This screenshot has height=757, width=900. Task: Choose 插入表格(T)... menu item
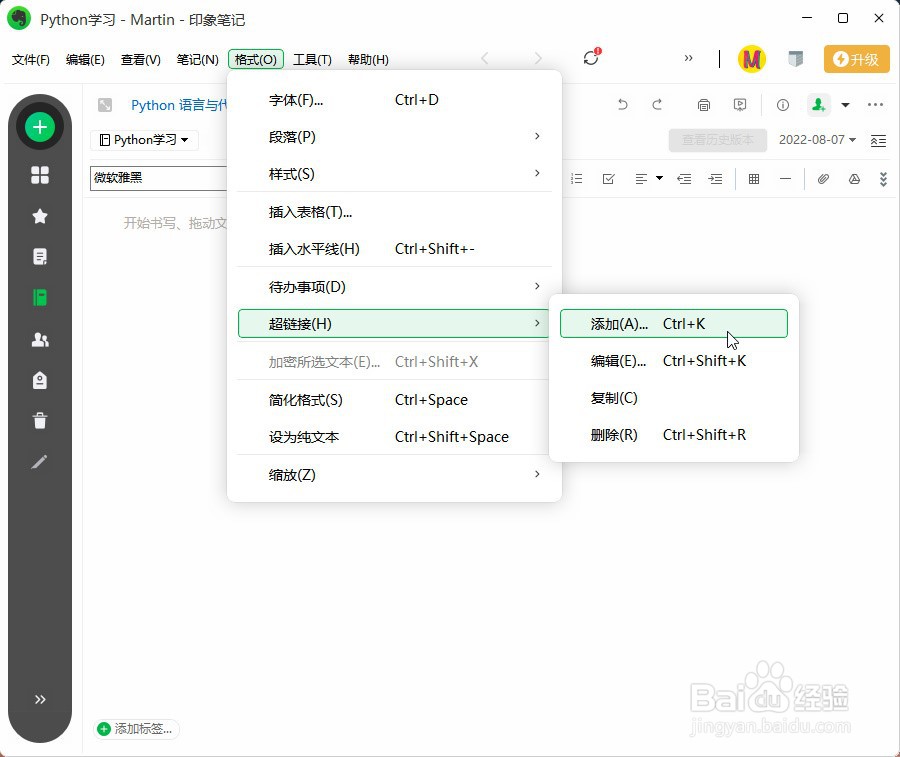pyautogui.click(x=394, y=212)
